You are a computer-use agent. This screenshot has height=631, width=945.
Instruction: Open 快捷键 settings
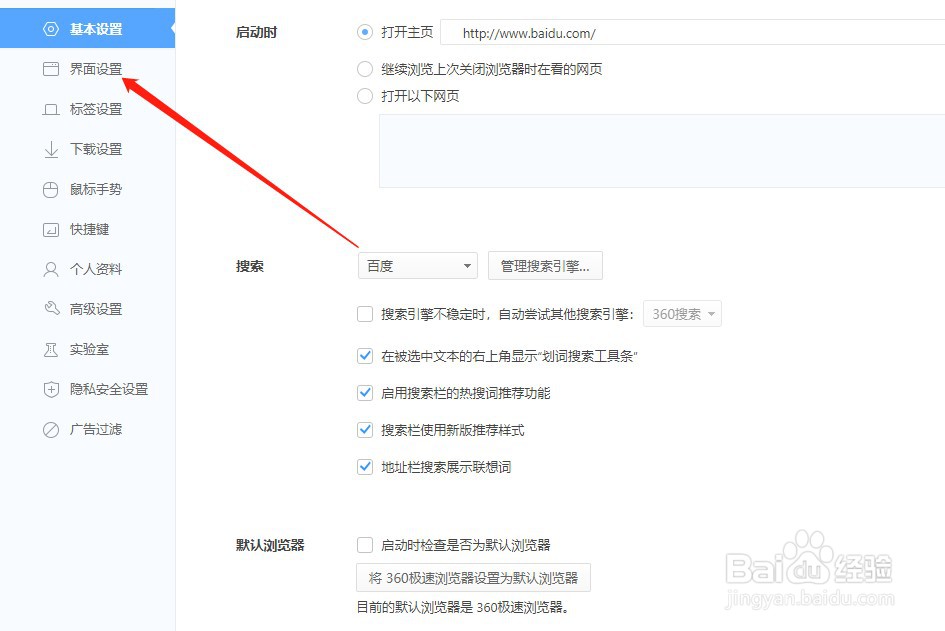click(x=87, y=229)
